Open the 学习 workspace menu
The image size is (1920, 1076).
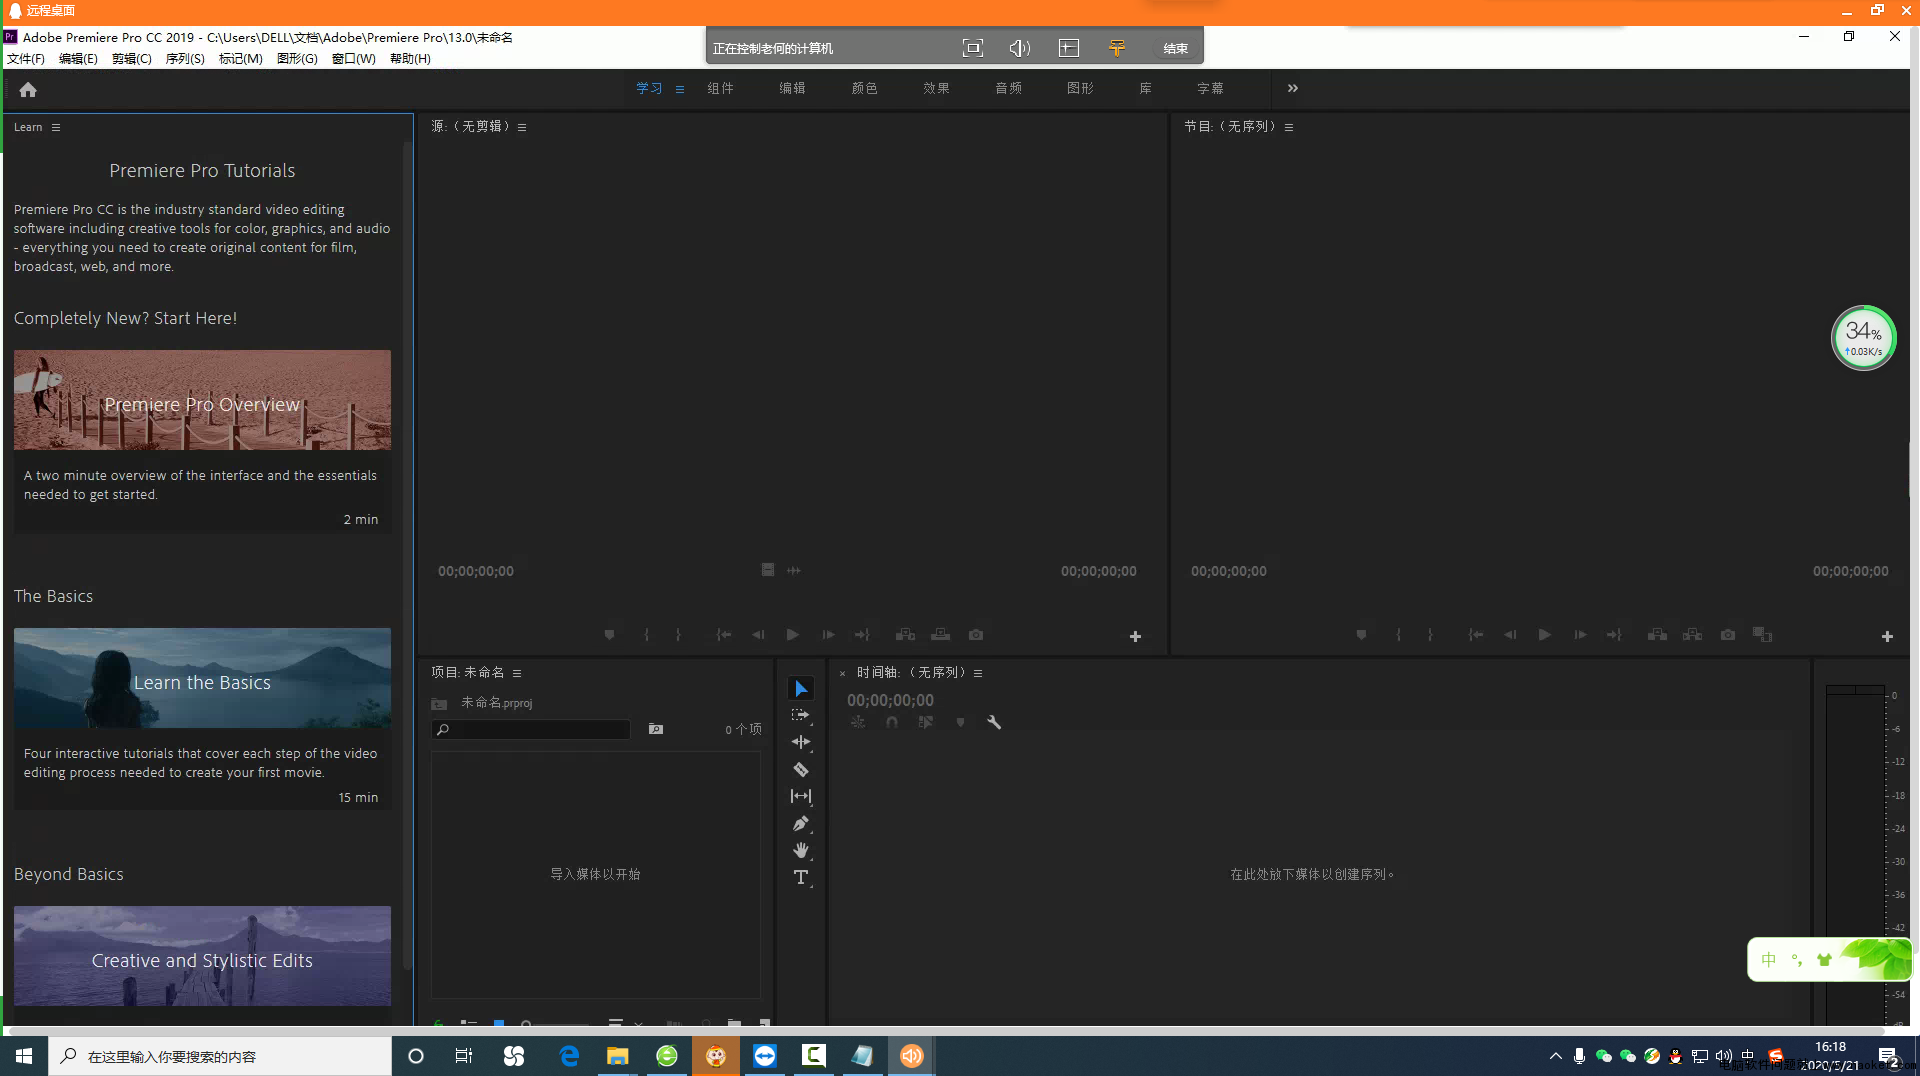pos(680,89)
